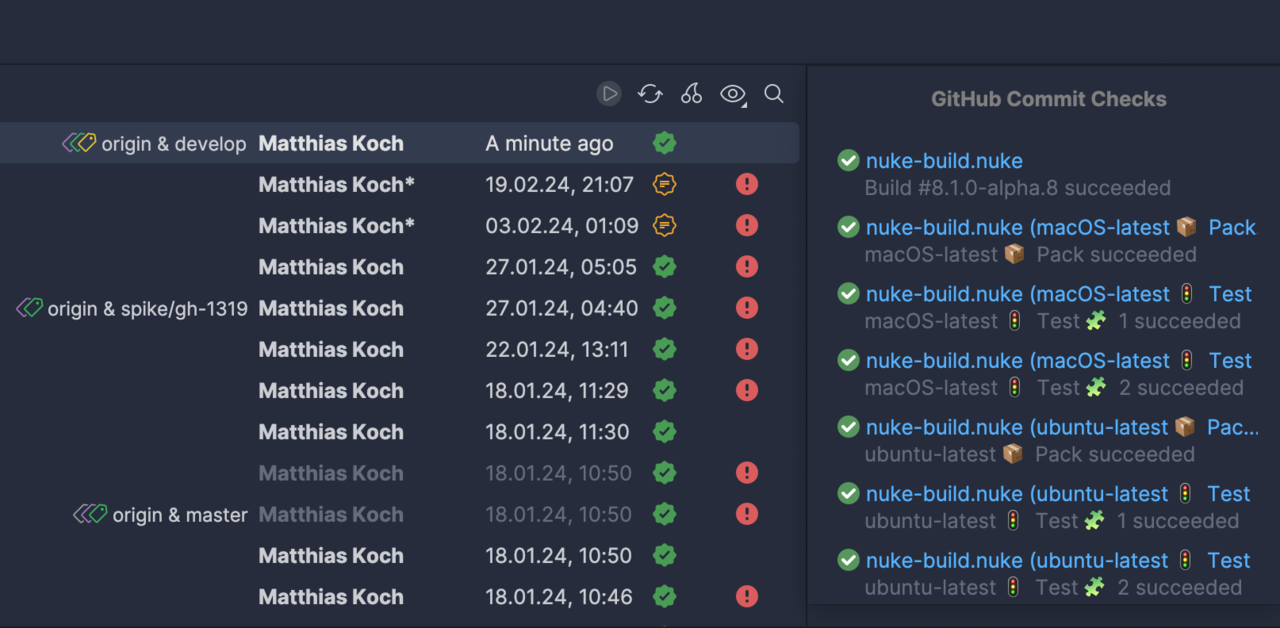Screen dimensions: 1280x628
Task: Click the tag icon beside origin & spike/gh-1319
Action: (30, 308)
